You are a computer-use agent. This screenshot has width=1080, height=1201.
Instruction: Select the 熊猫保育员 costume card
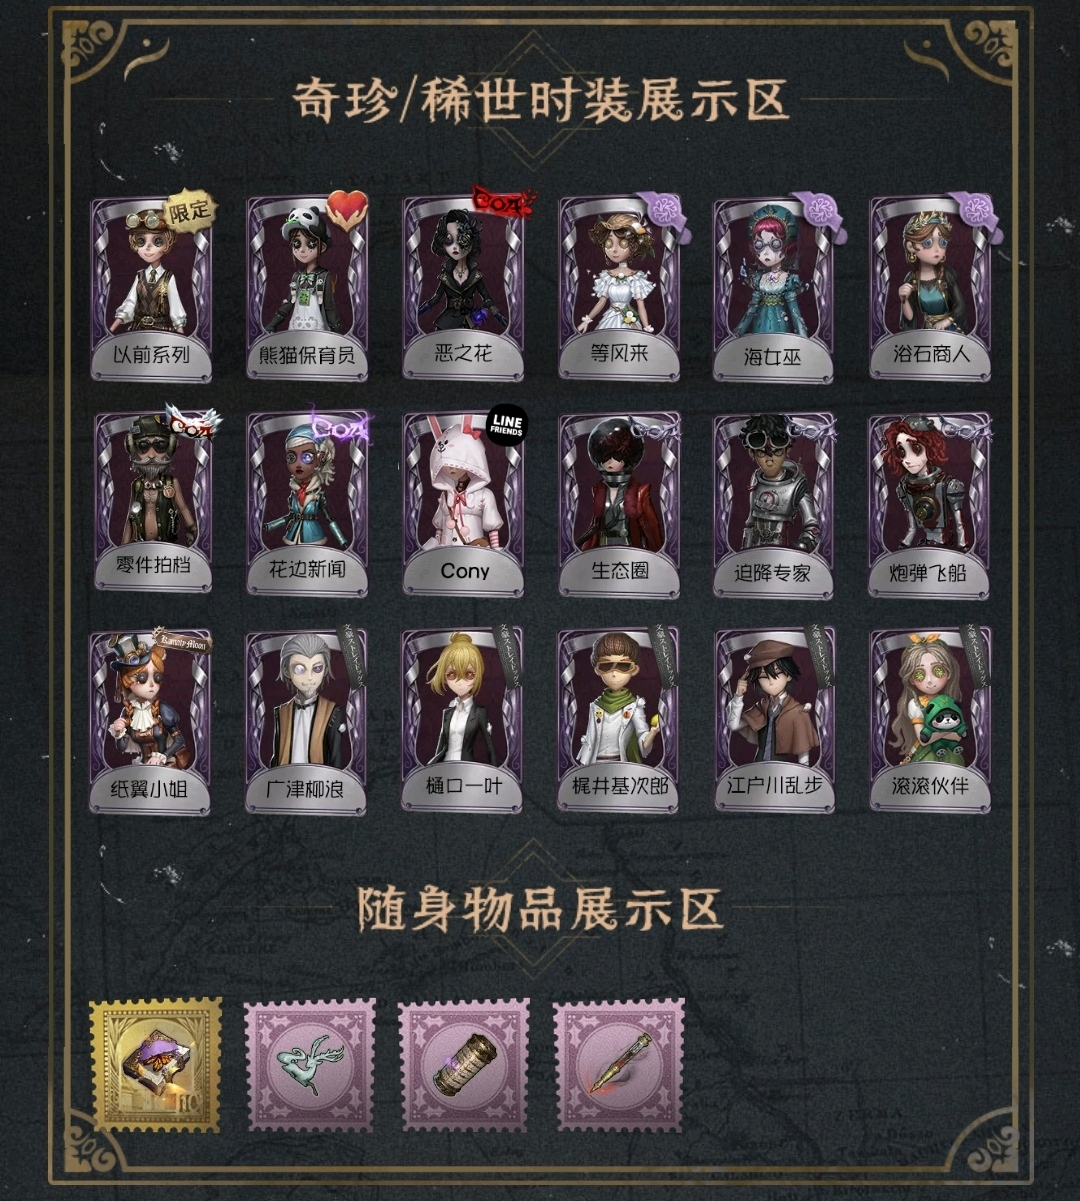click(x=307, y=288)
